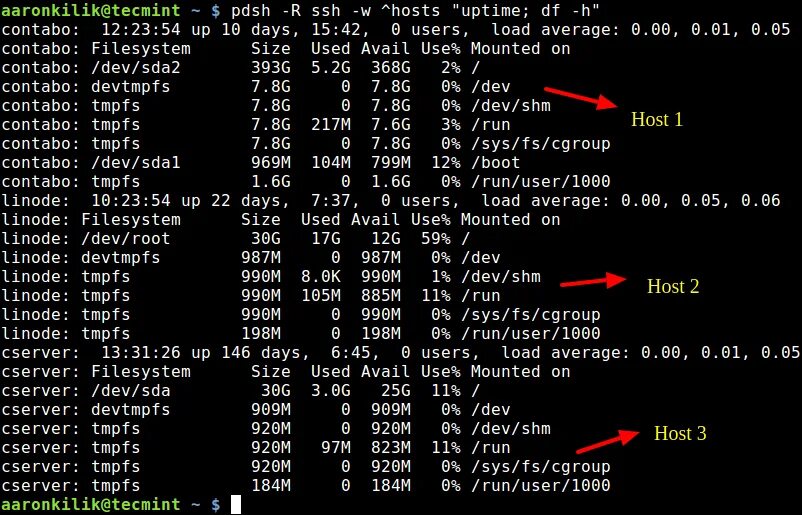This screenshot has width=802, height=515.
Task: Click the contabo /boot mount entry
Action: tap(495, 163)
